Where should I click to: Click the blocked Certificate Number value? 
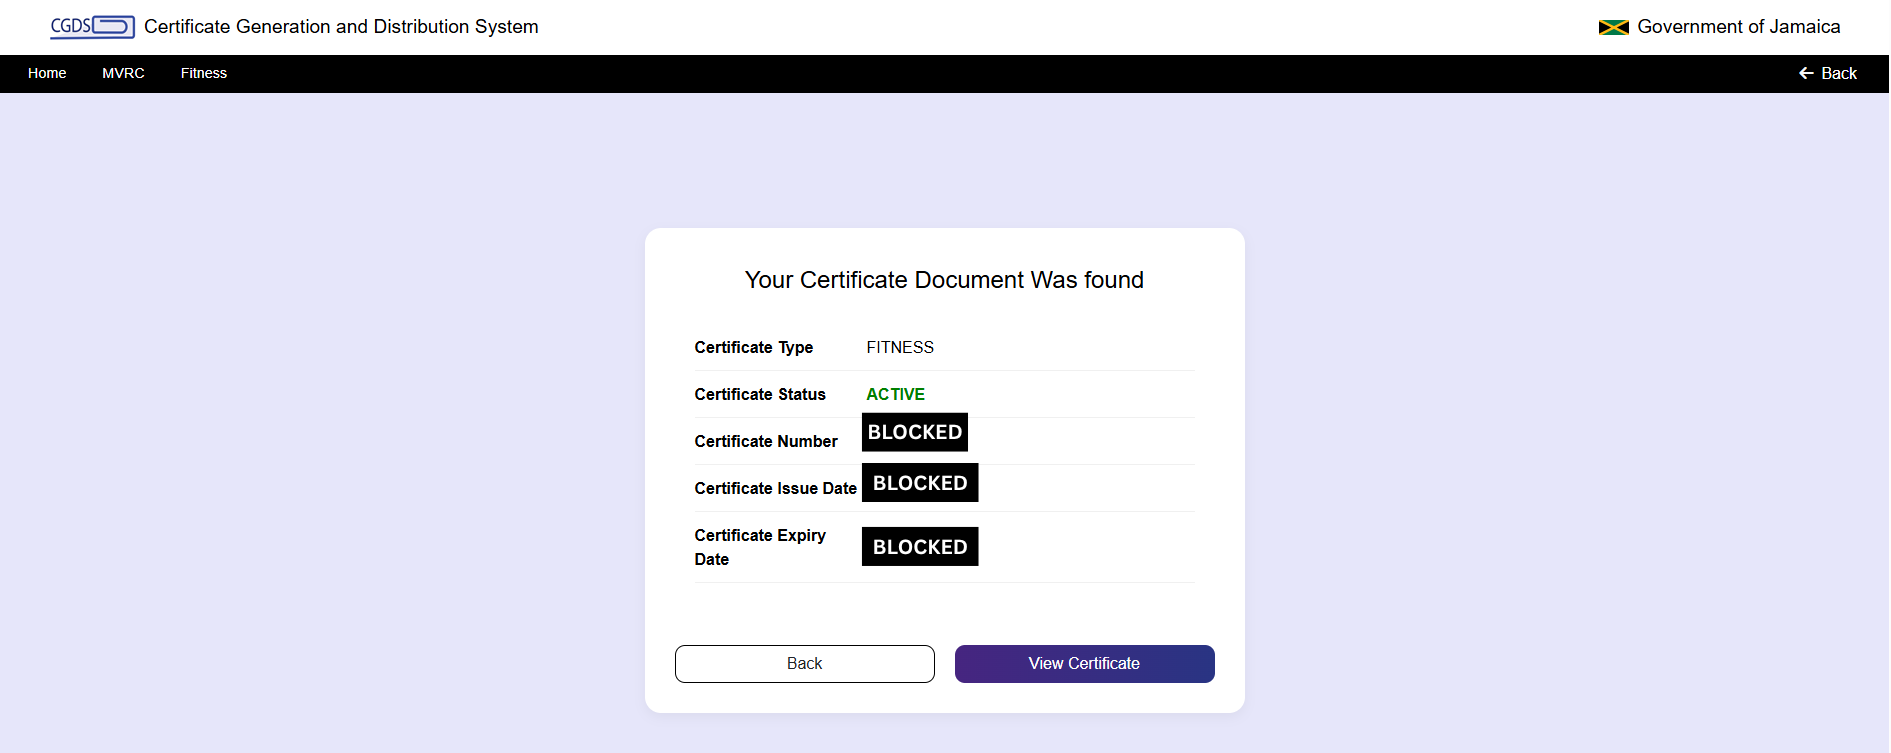coord(914,432)
